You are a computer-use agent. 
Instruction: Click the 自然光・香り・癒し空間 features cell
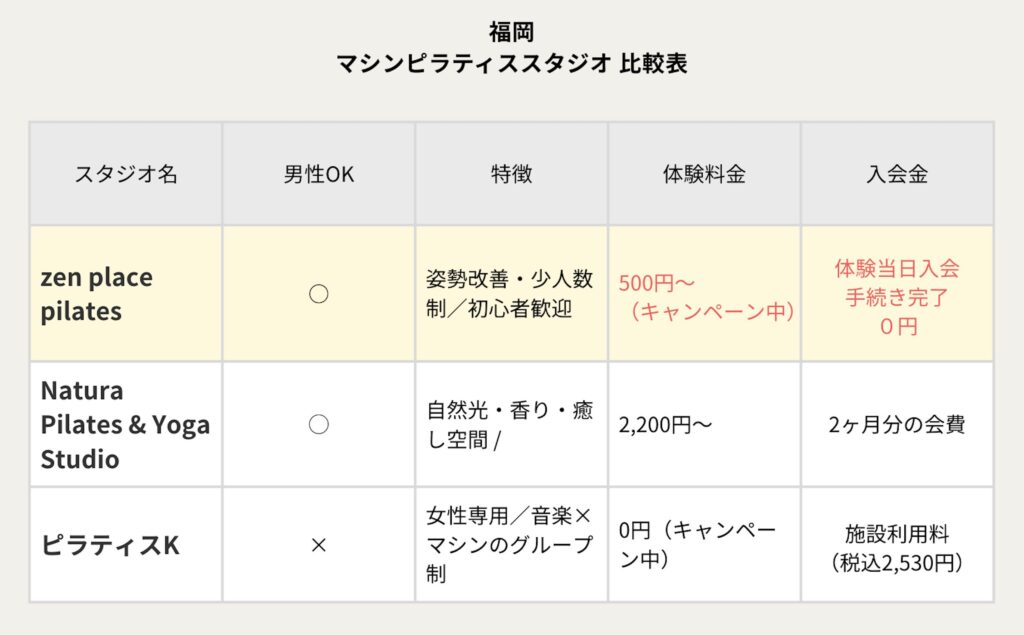(x=510, y=425)
